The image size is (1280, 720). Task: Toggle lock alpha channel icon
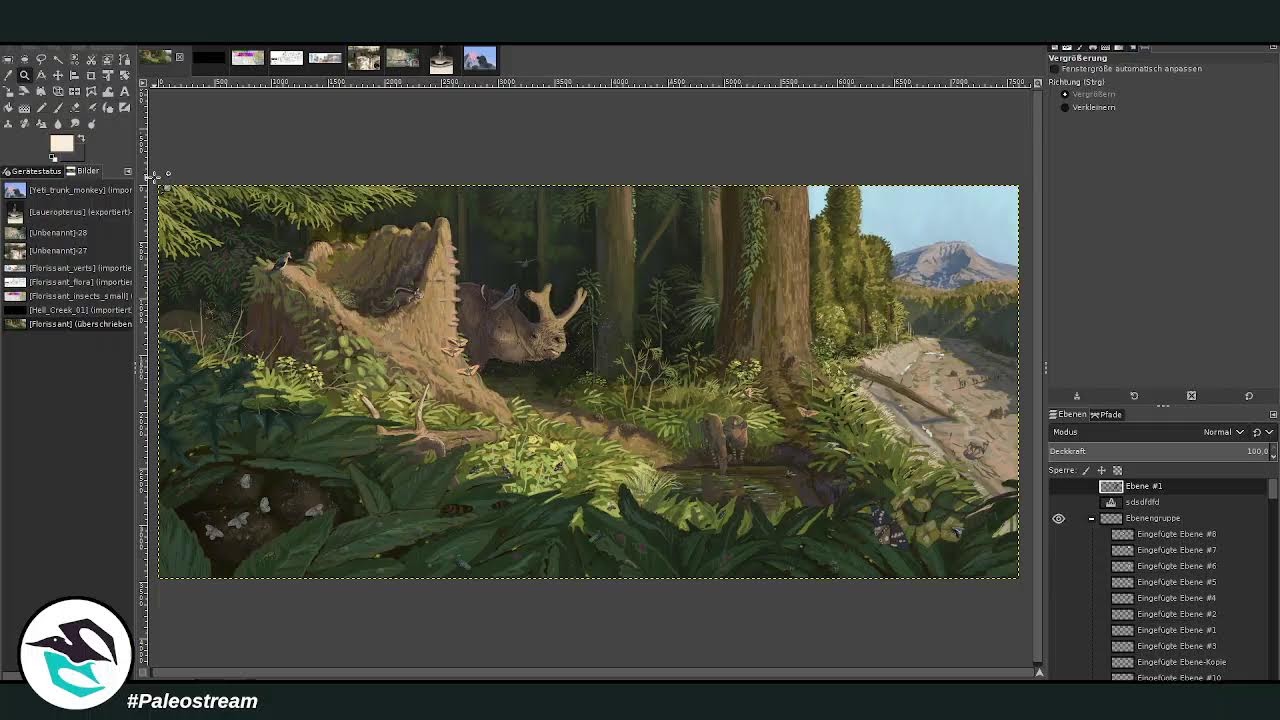(1117, 470)
